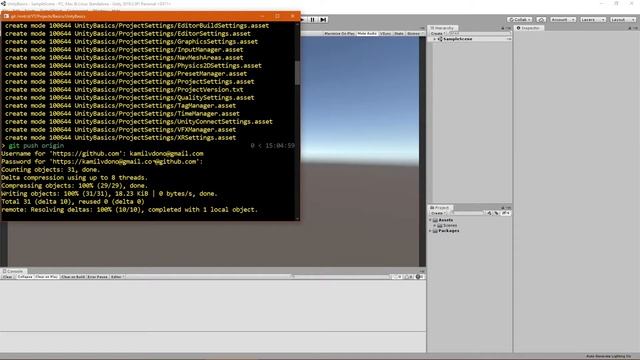This screenshot has width=640, height=360.
Task: Toggle Hierarchy panel lock icon
Action: coord(503,28)
